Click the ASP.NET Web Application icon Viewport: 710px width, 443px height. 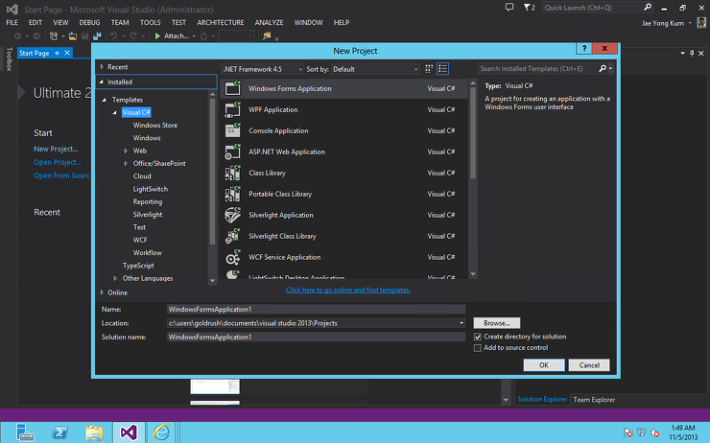pyautogui.click(x=233, y=152)
